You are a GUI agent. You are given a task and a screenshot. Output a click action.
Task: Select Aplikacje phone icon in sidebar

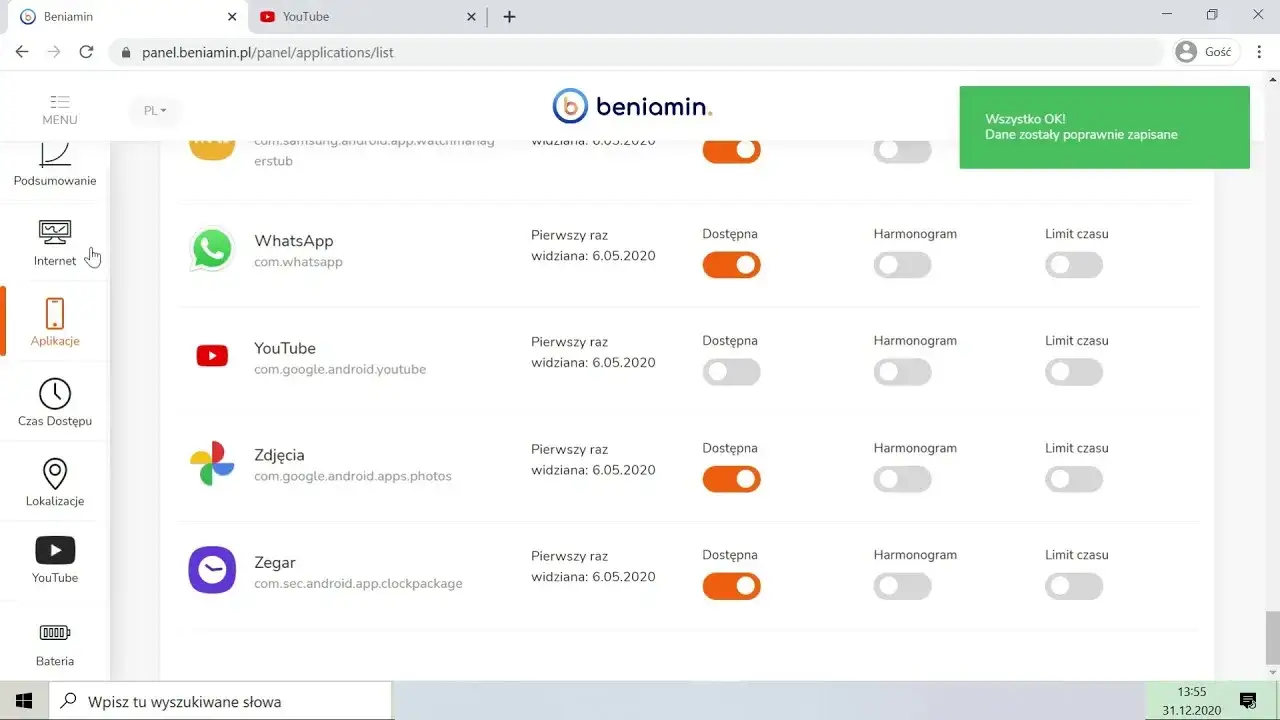click(x=55, y=314)
